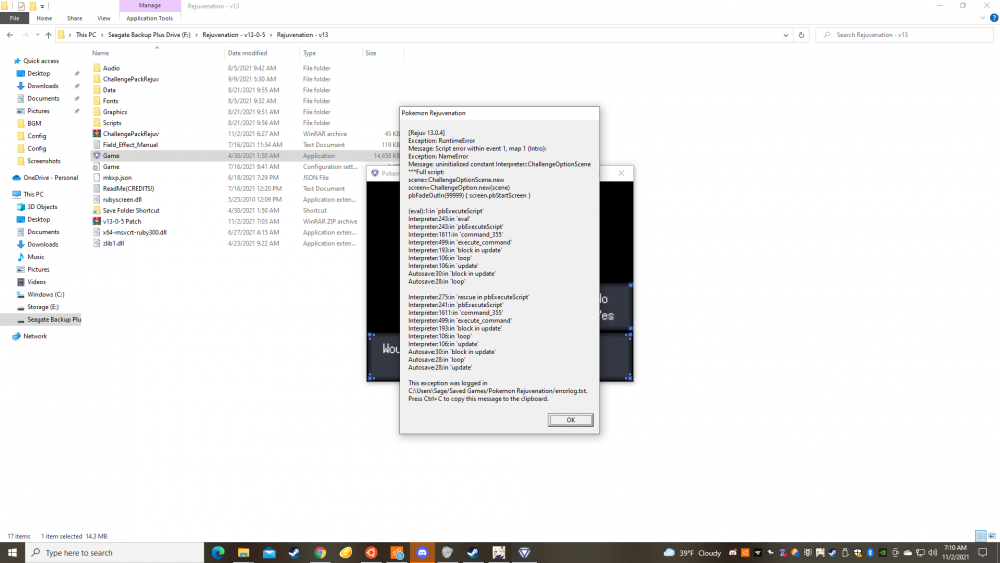Viewport: 1000px width, 563px height.
Task: Open the Share ribbon tab
Action: click(x=75, y=18)
